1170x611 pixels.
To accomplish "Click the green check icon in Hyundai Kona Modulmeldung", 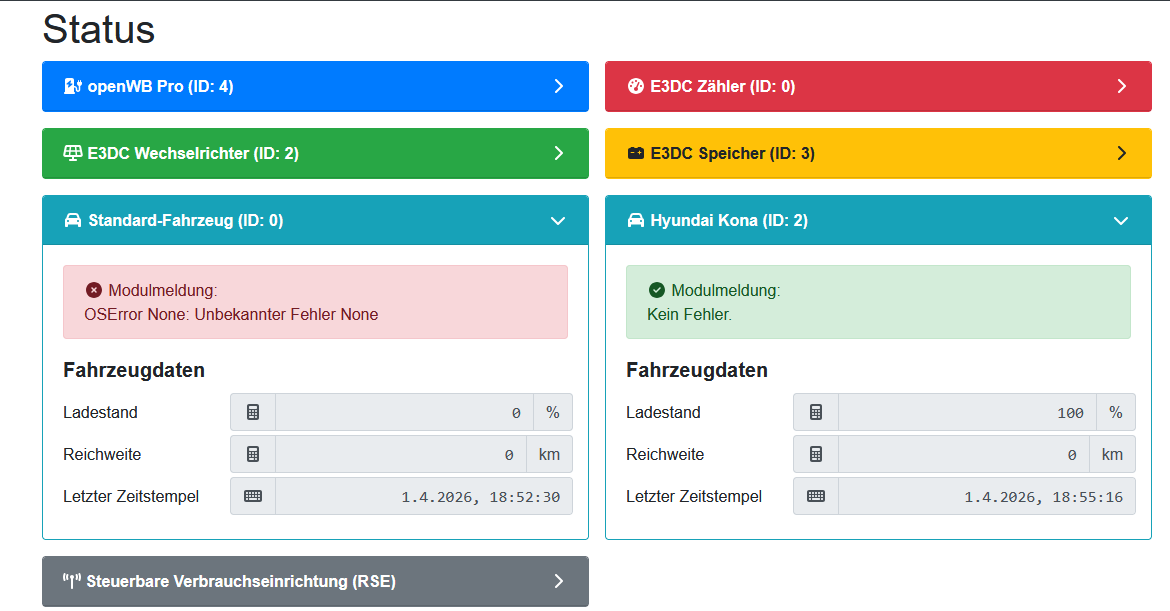I will (x=657, y=290).
